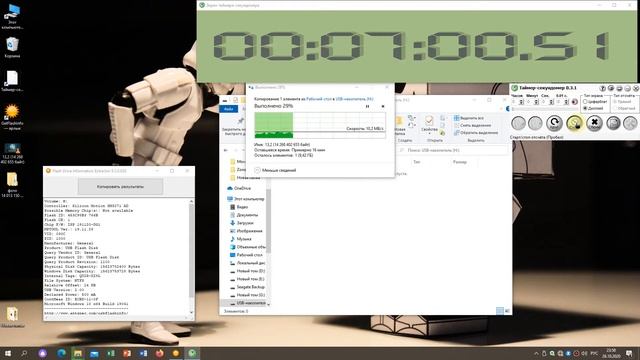
Task: Open the Рабочий стол link in copy dialog
Action: click(319, 99)
